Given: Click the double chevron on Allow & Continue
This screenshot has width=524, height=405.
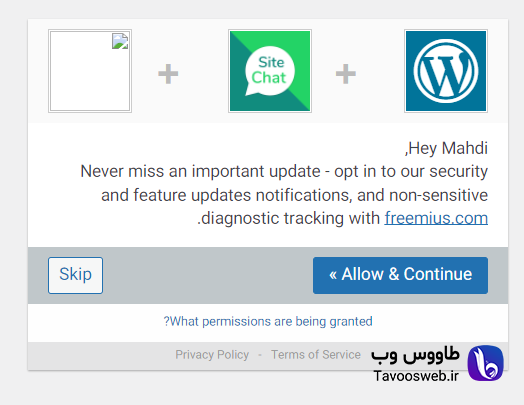Looking at the screenshot, I should pos(333,275).
